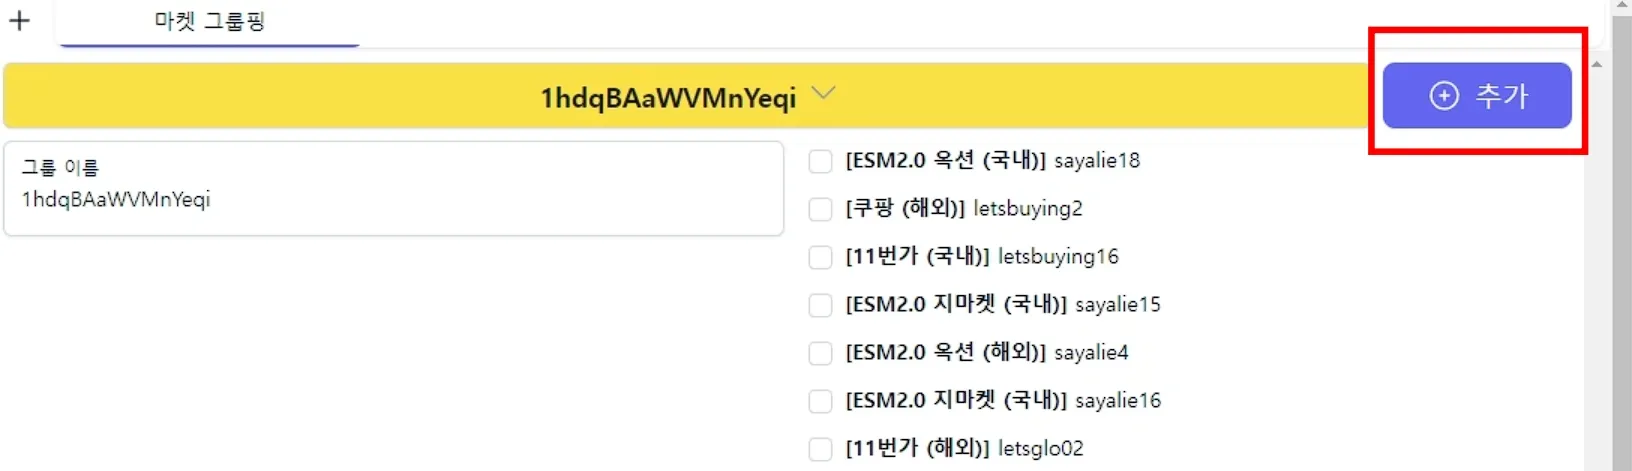Click the sayalie18 account label text
This screenshot has height=471, width=1632.
[x=1096, y=161]
